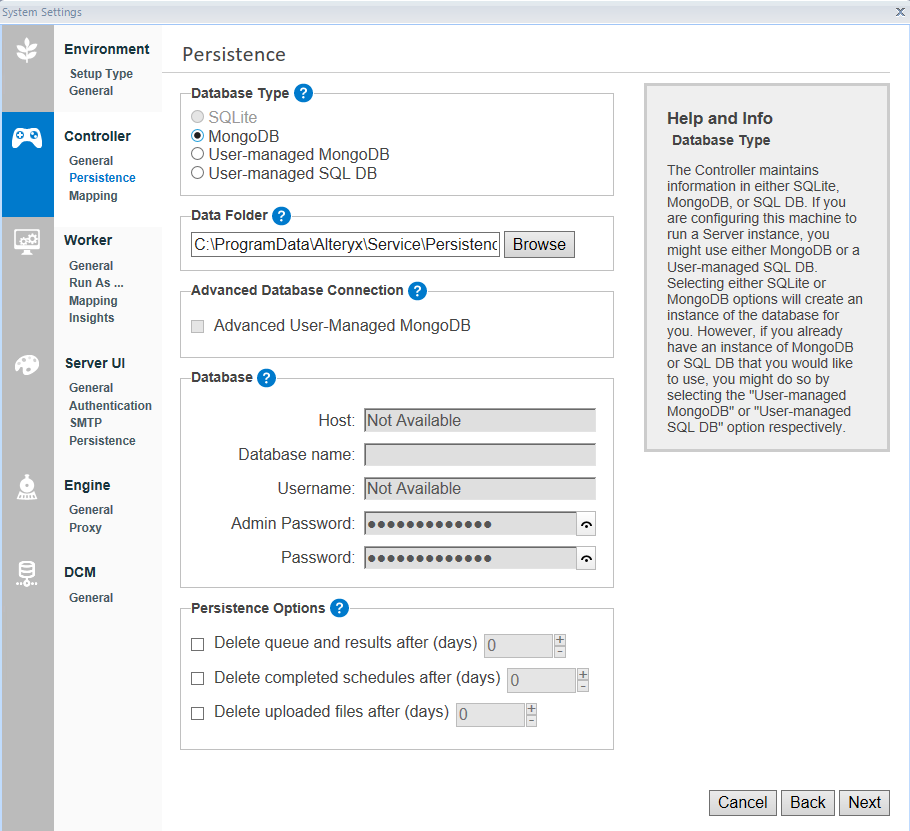Screen dimensions: 910x831
Task: Choose User-managed SQL DB option
Action: click(x=198, y=173)
